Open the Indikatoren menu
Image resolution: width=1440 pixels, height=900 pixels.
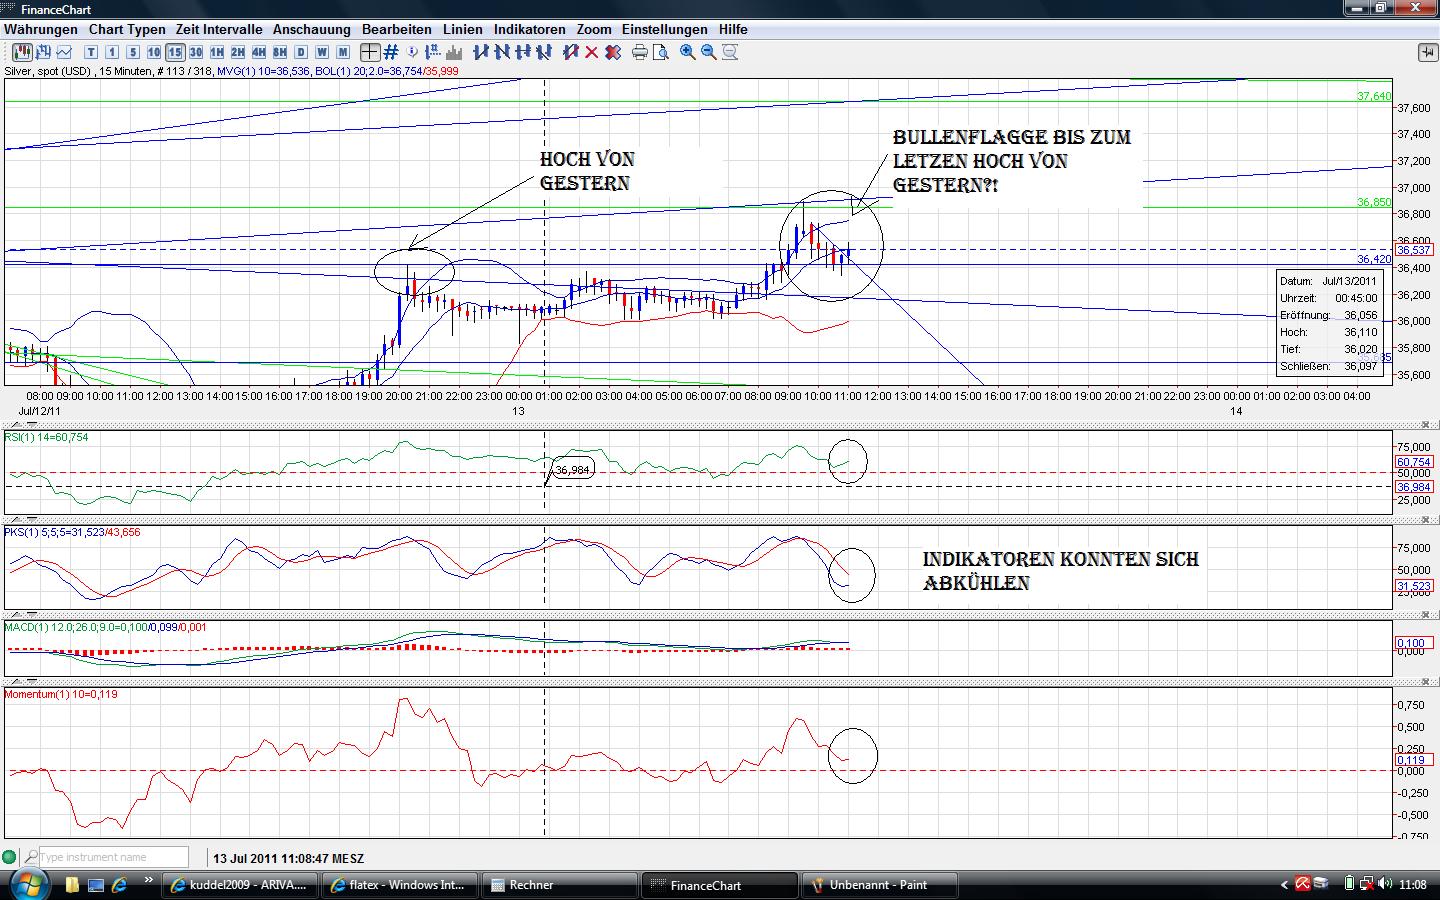(x=529, y=29)
